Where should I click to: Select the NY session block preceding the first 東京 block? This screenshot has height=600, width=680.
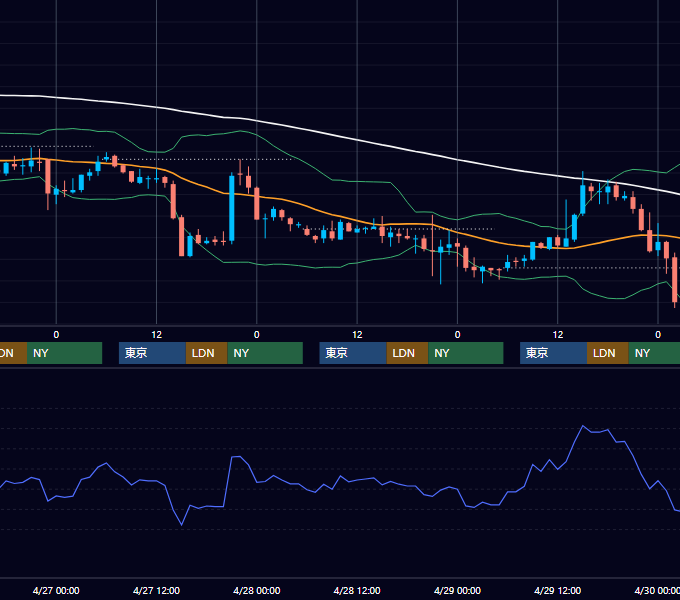pos(64,353)
